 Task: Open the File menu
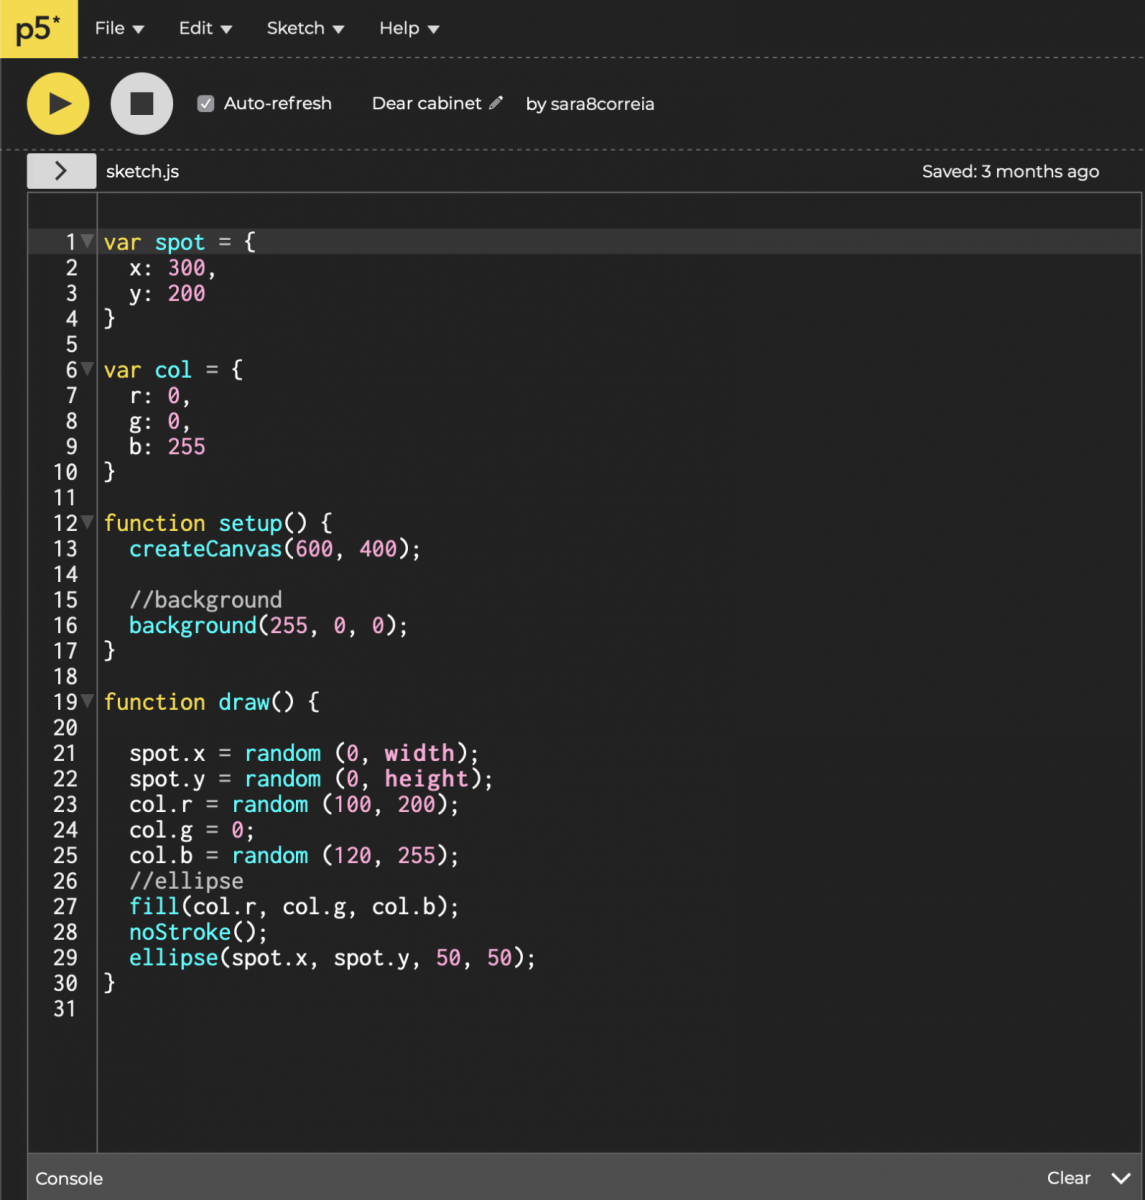click(x=119, y=28)
